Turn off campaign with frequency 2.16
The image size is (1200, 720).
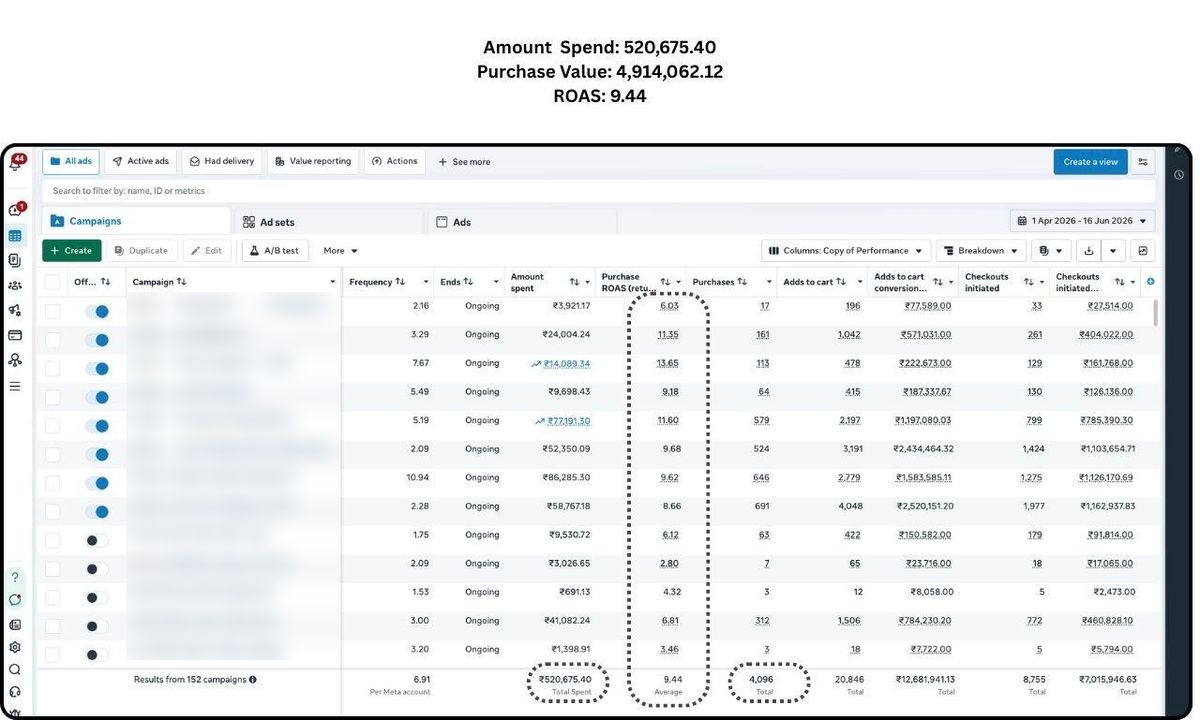coord(97,311)
